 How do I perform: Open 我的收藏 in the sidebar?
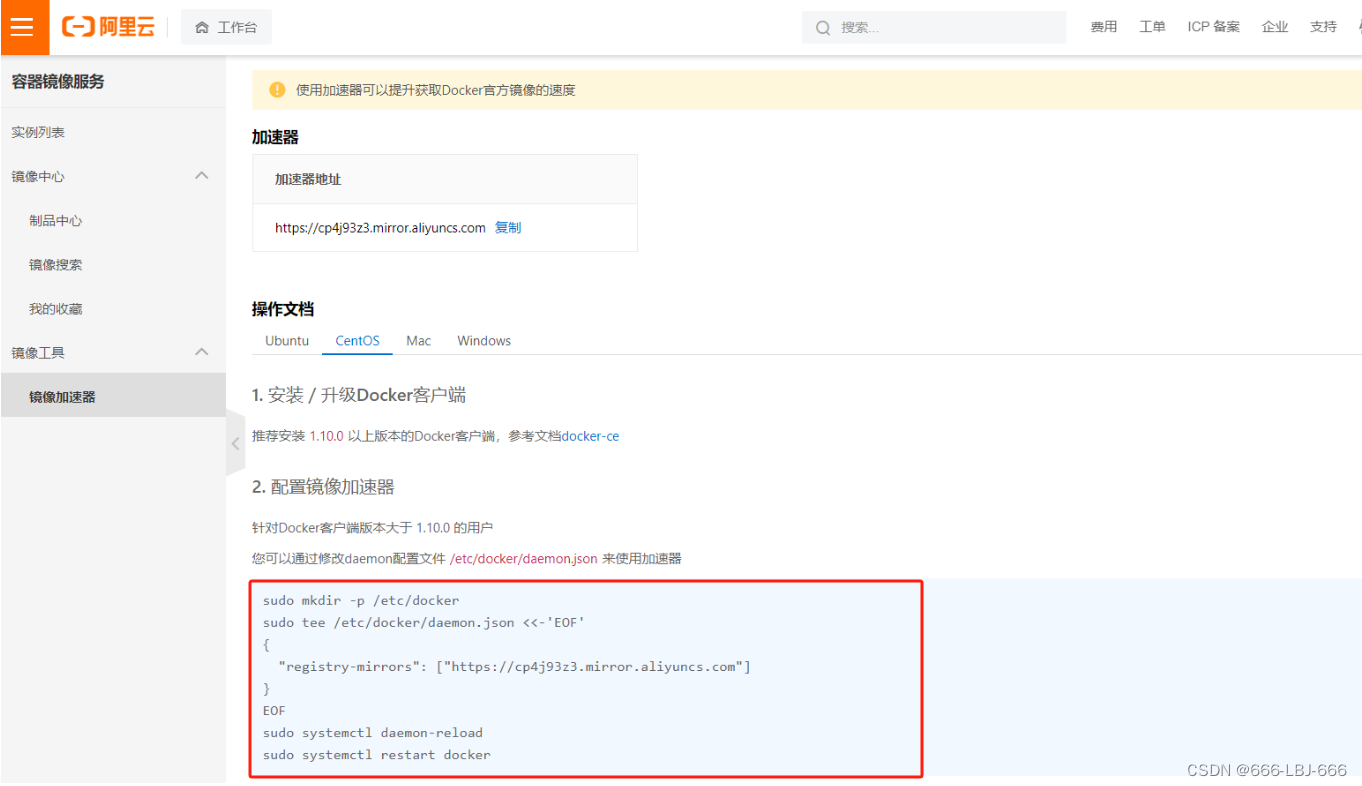56,309
